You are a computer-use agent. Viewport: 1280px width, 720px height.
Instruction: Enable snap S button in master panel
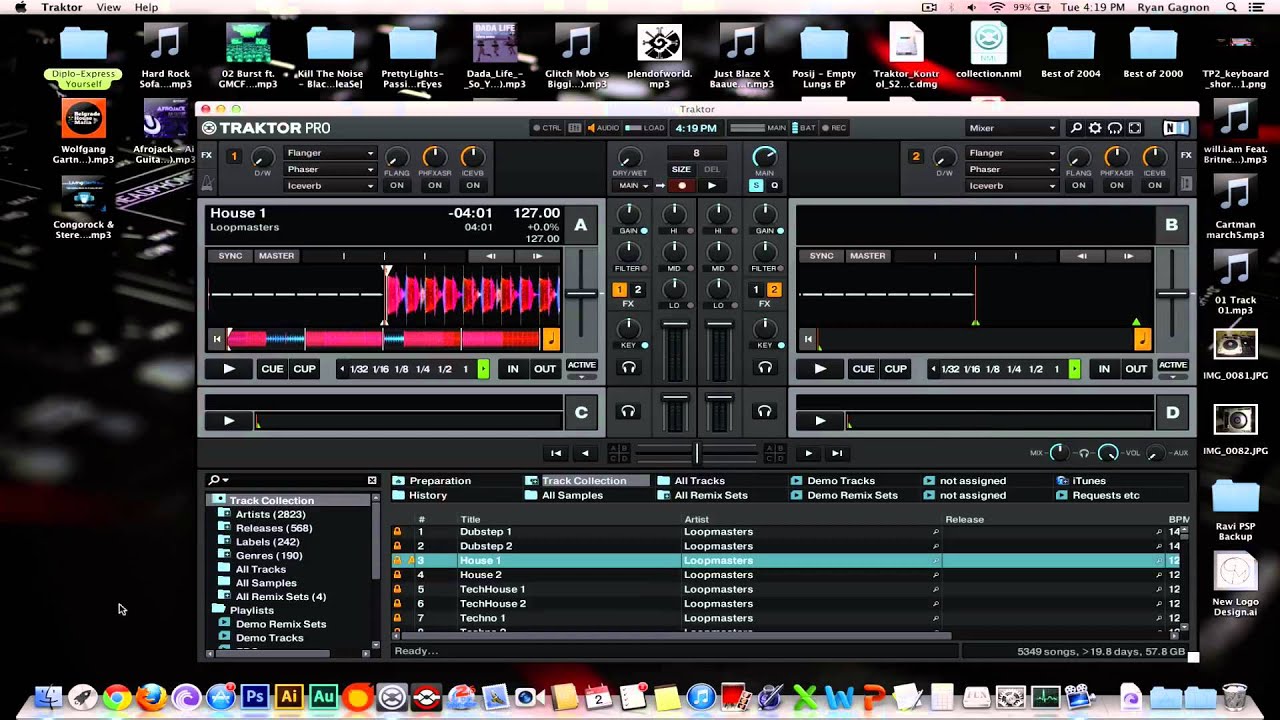(x=757, y=185)
